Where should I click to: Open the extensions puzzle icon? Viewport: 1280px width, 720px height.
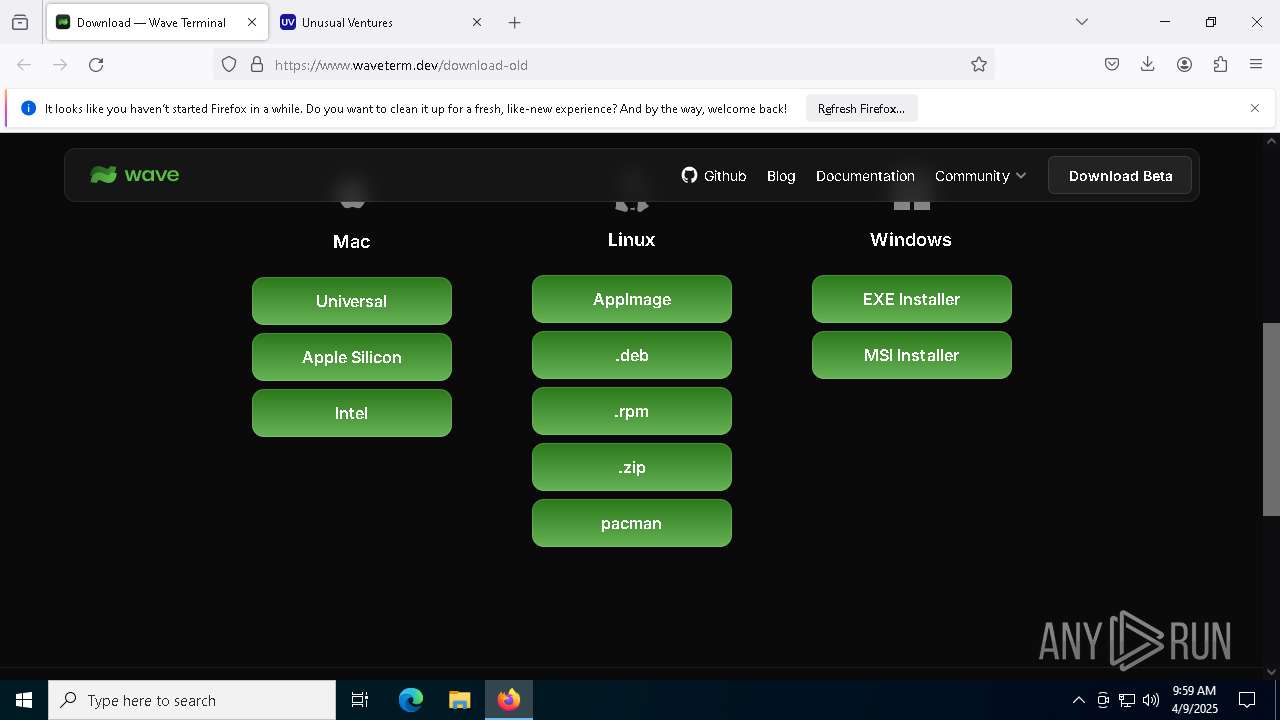[x=1220, y=65]
